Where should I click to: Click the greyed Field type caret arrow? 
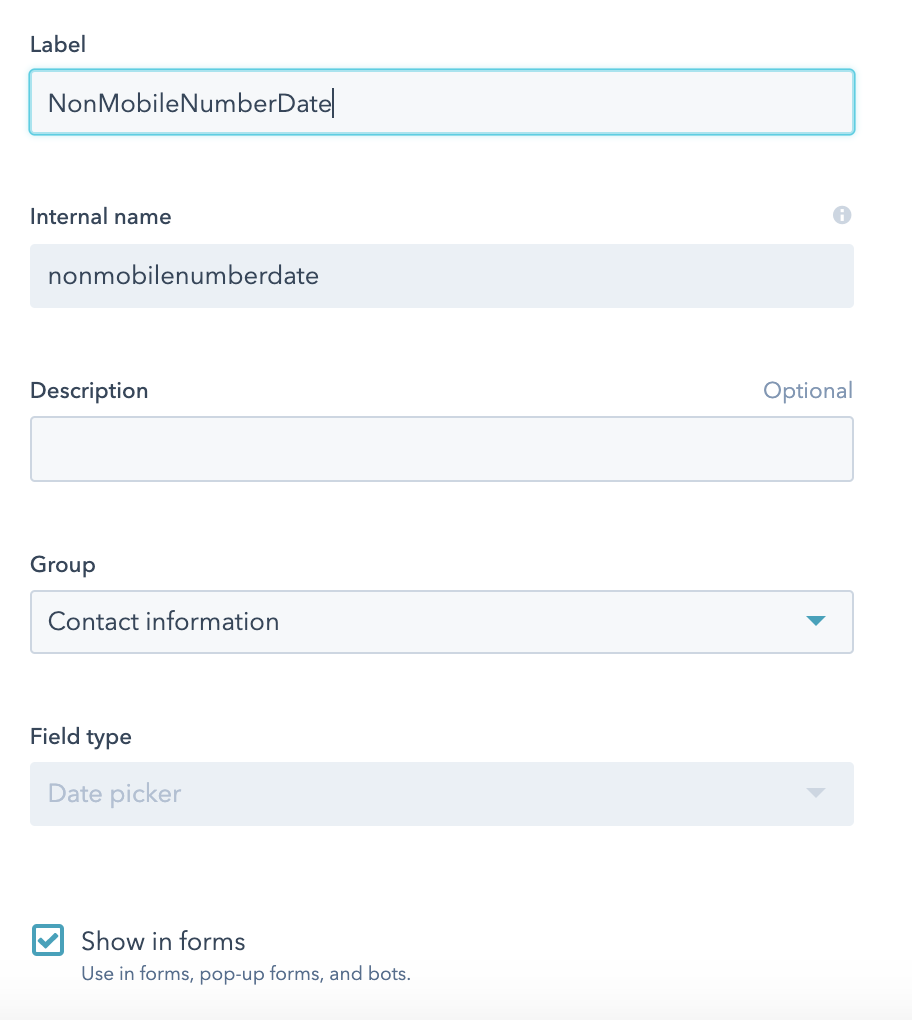[816, 792]
